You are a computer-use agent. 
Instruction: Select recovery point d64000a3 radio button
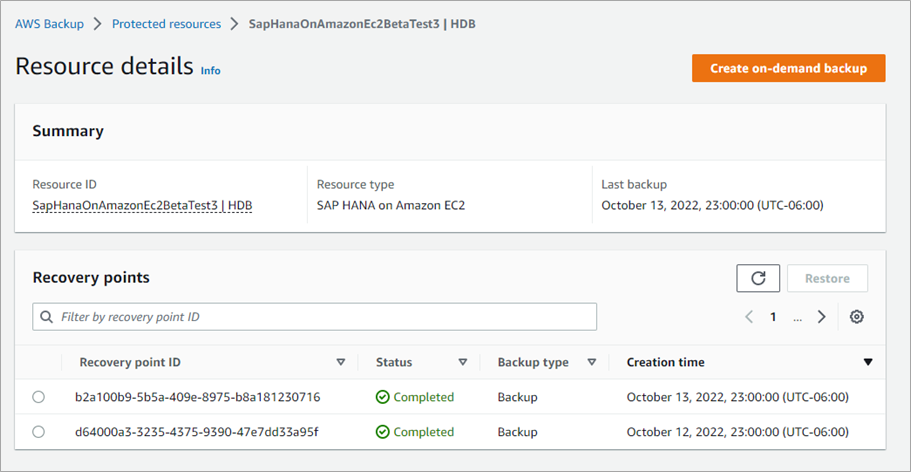pos(39,432)
